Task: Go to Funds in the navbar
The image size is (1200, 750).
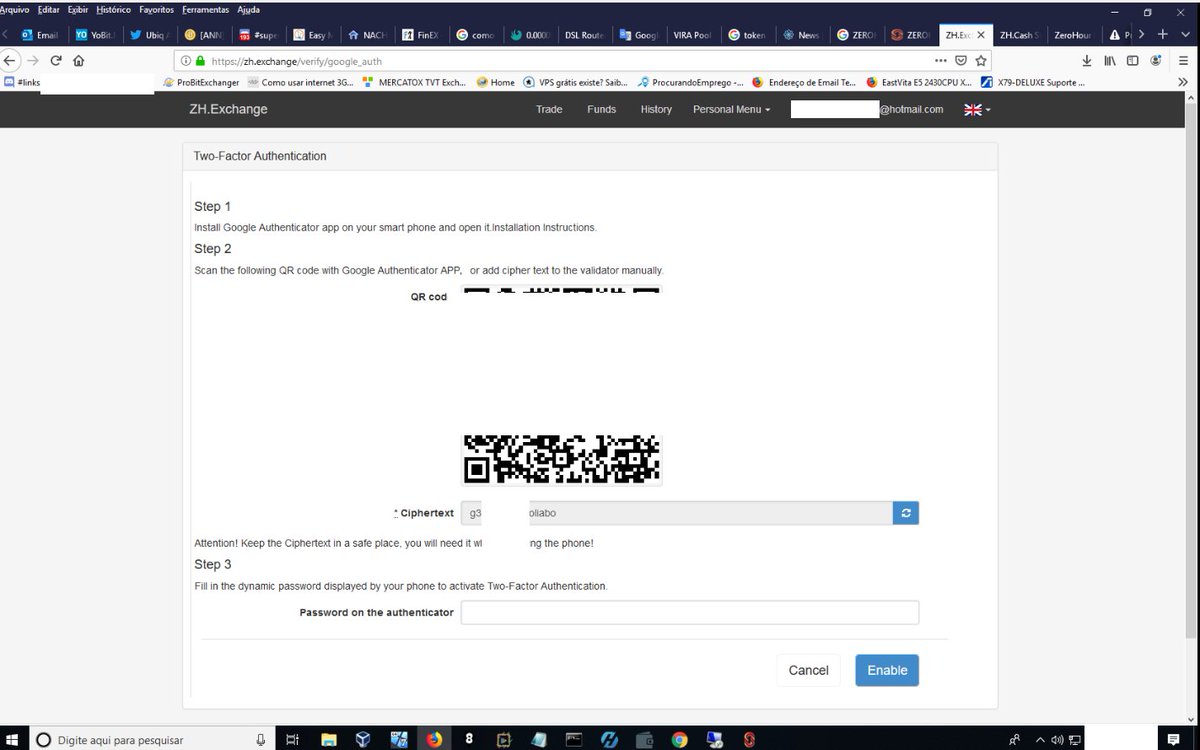Action: (601, 109)
